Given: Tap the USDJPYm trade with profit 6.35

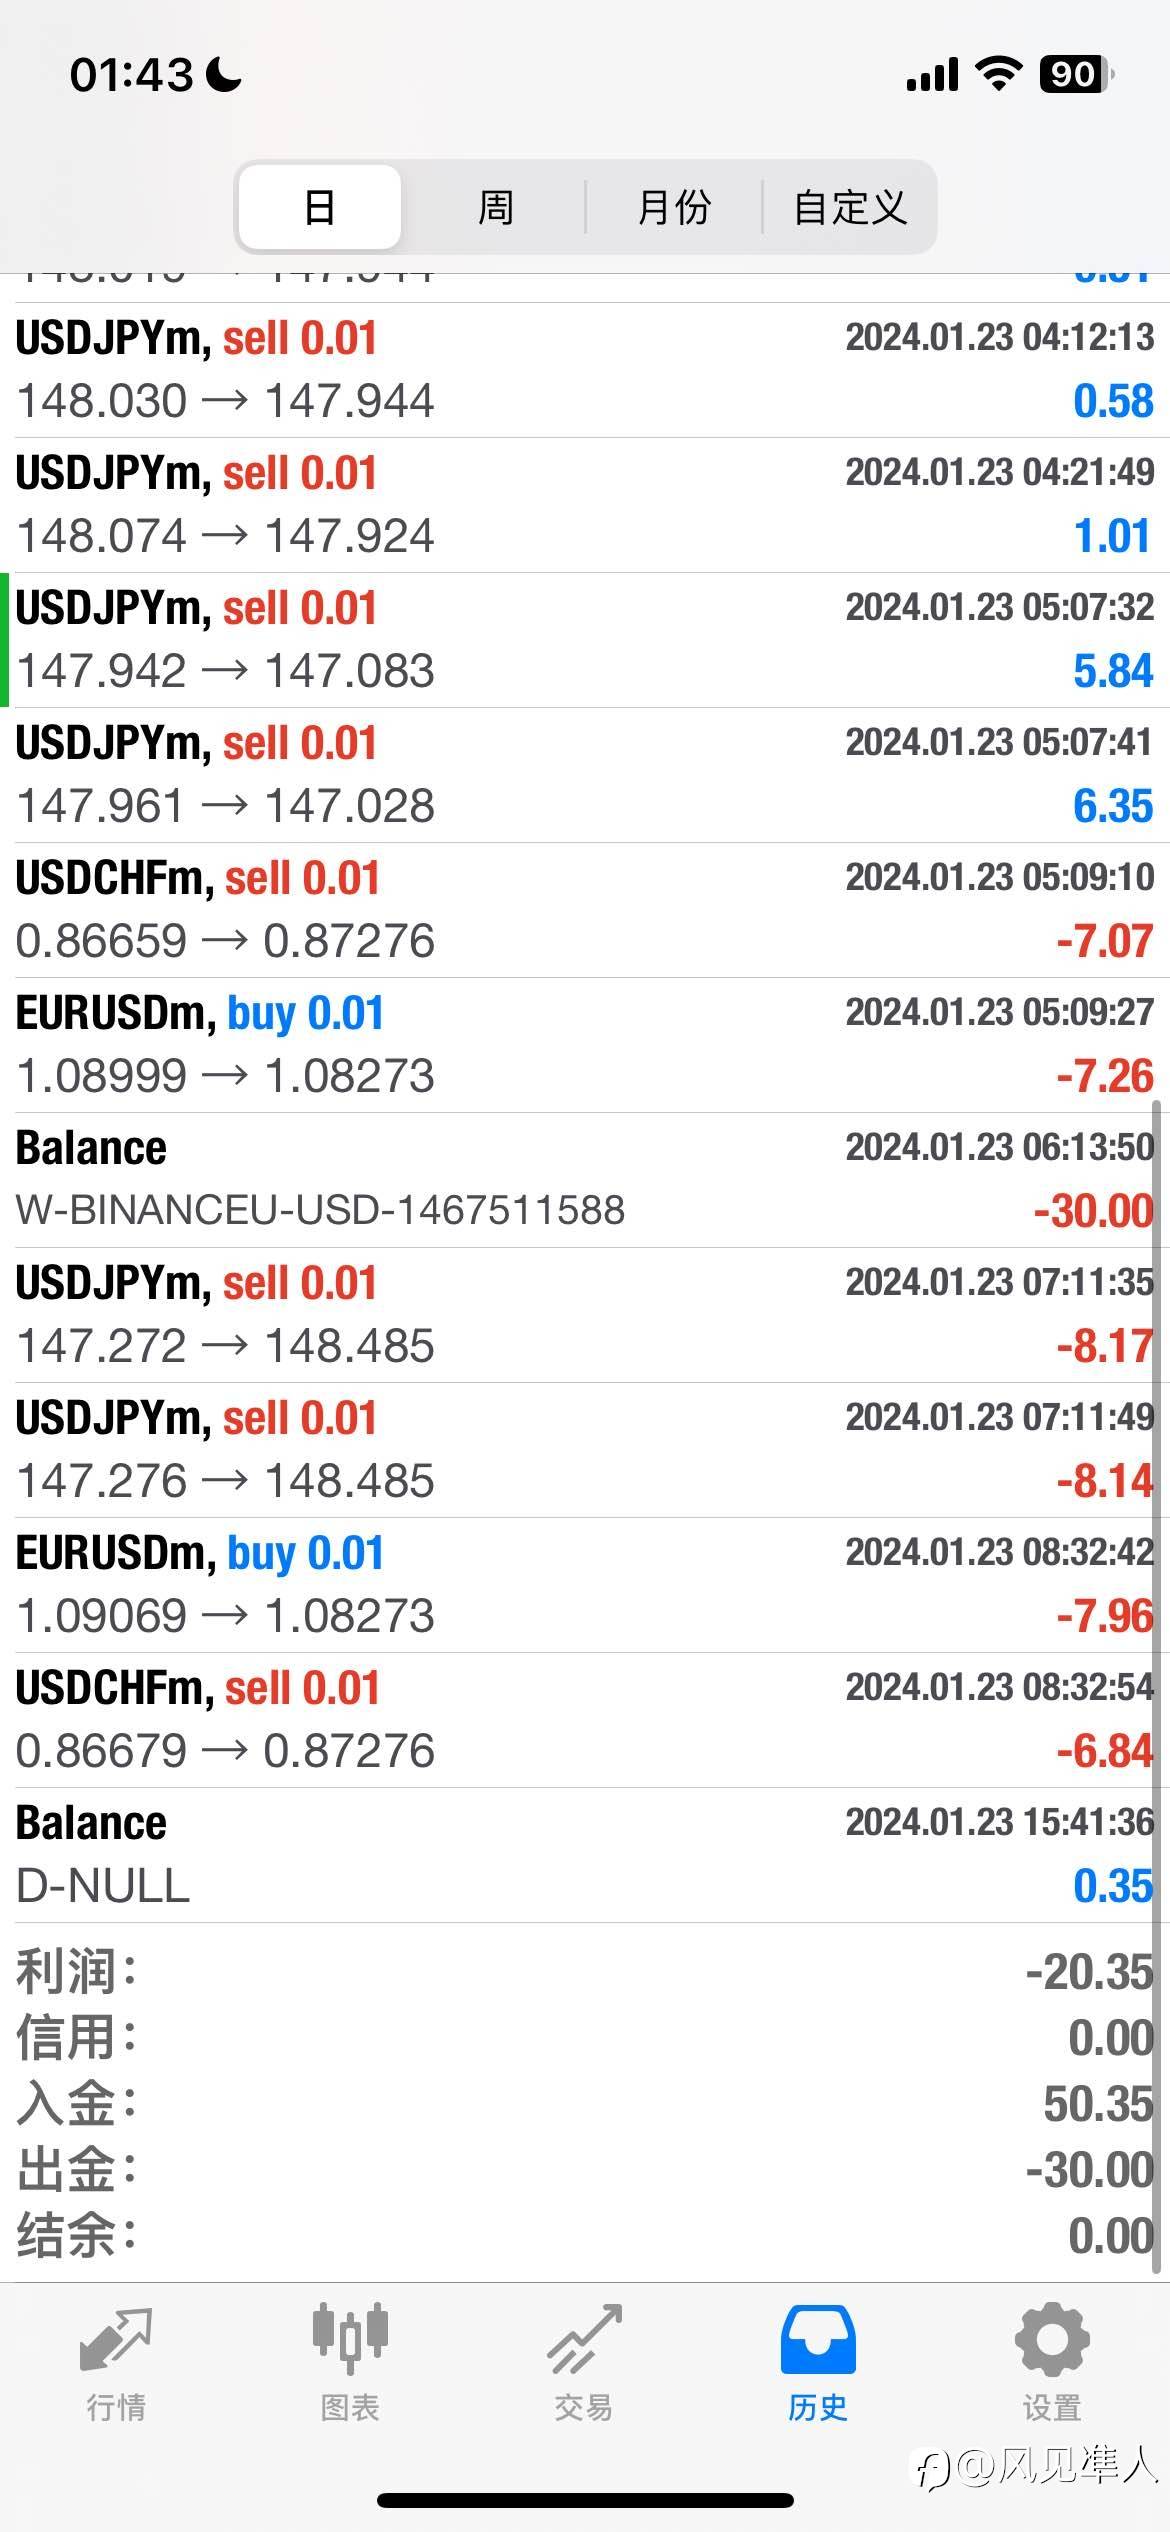Looking at the screenshot, I should click(x=585, y=775).
